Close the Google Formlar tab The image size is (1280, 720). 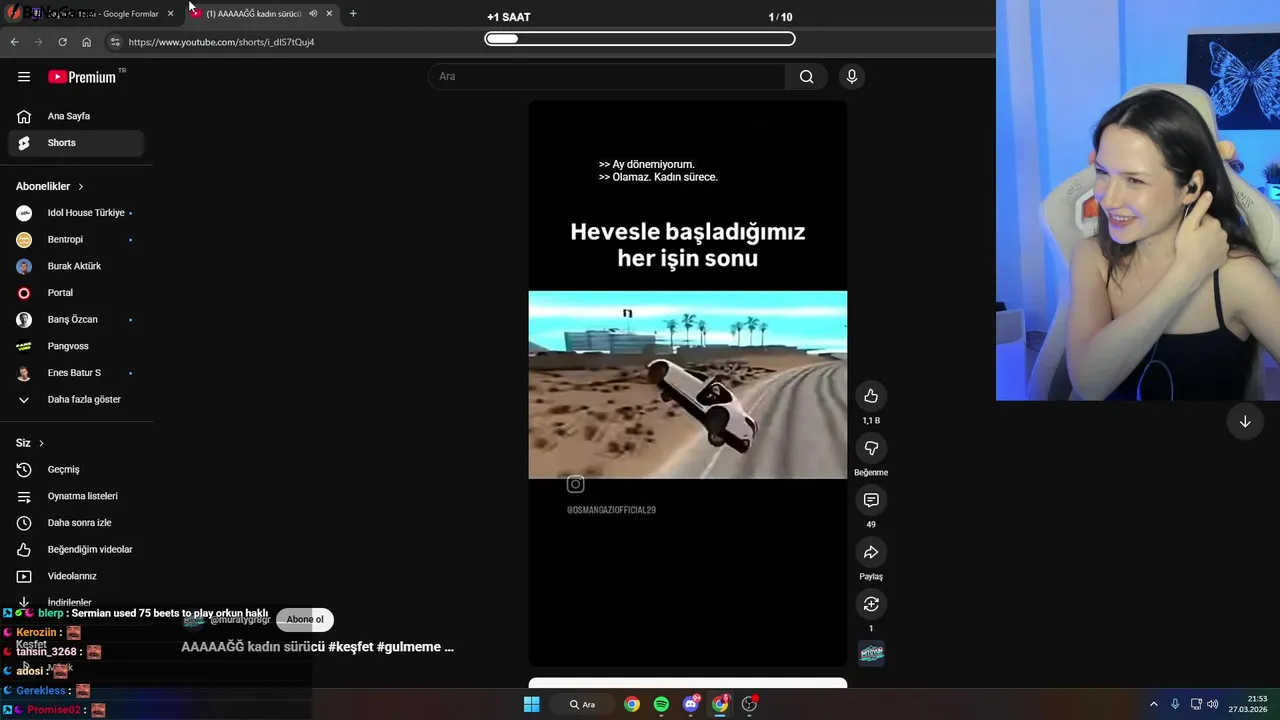(x=170, y=14)
